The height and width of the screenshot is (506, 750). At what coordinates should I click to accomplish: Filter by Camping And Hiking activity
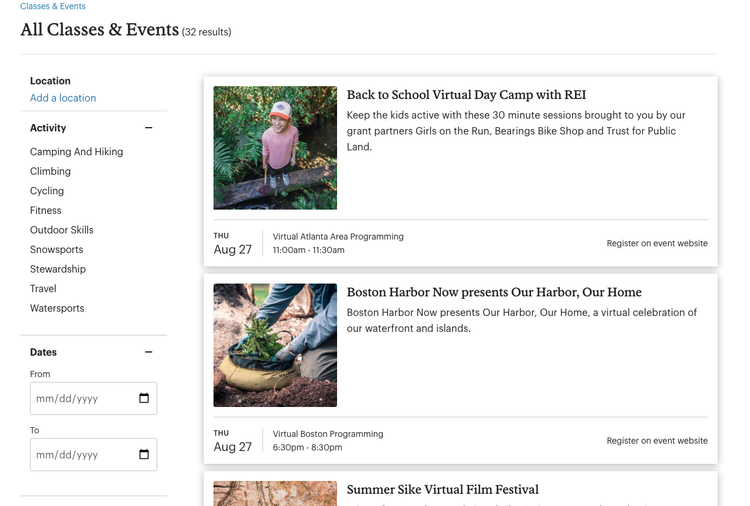click(x=76, y=152)
